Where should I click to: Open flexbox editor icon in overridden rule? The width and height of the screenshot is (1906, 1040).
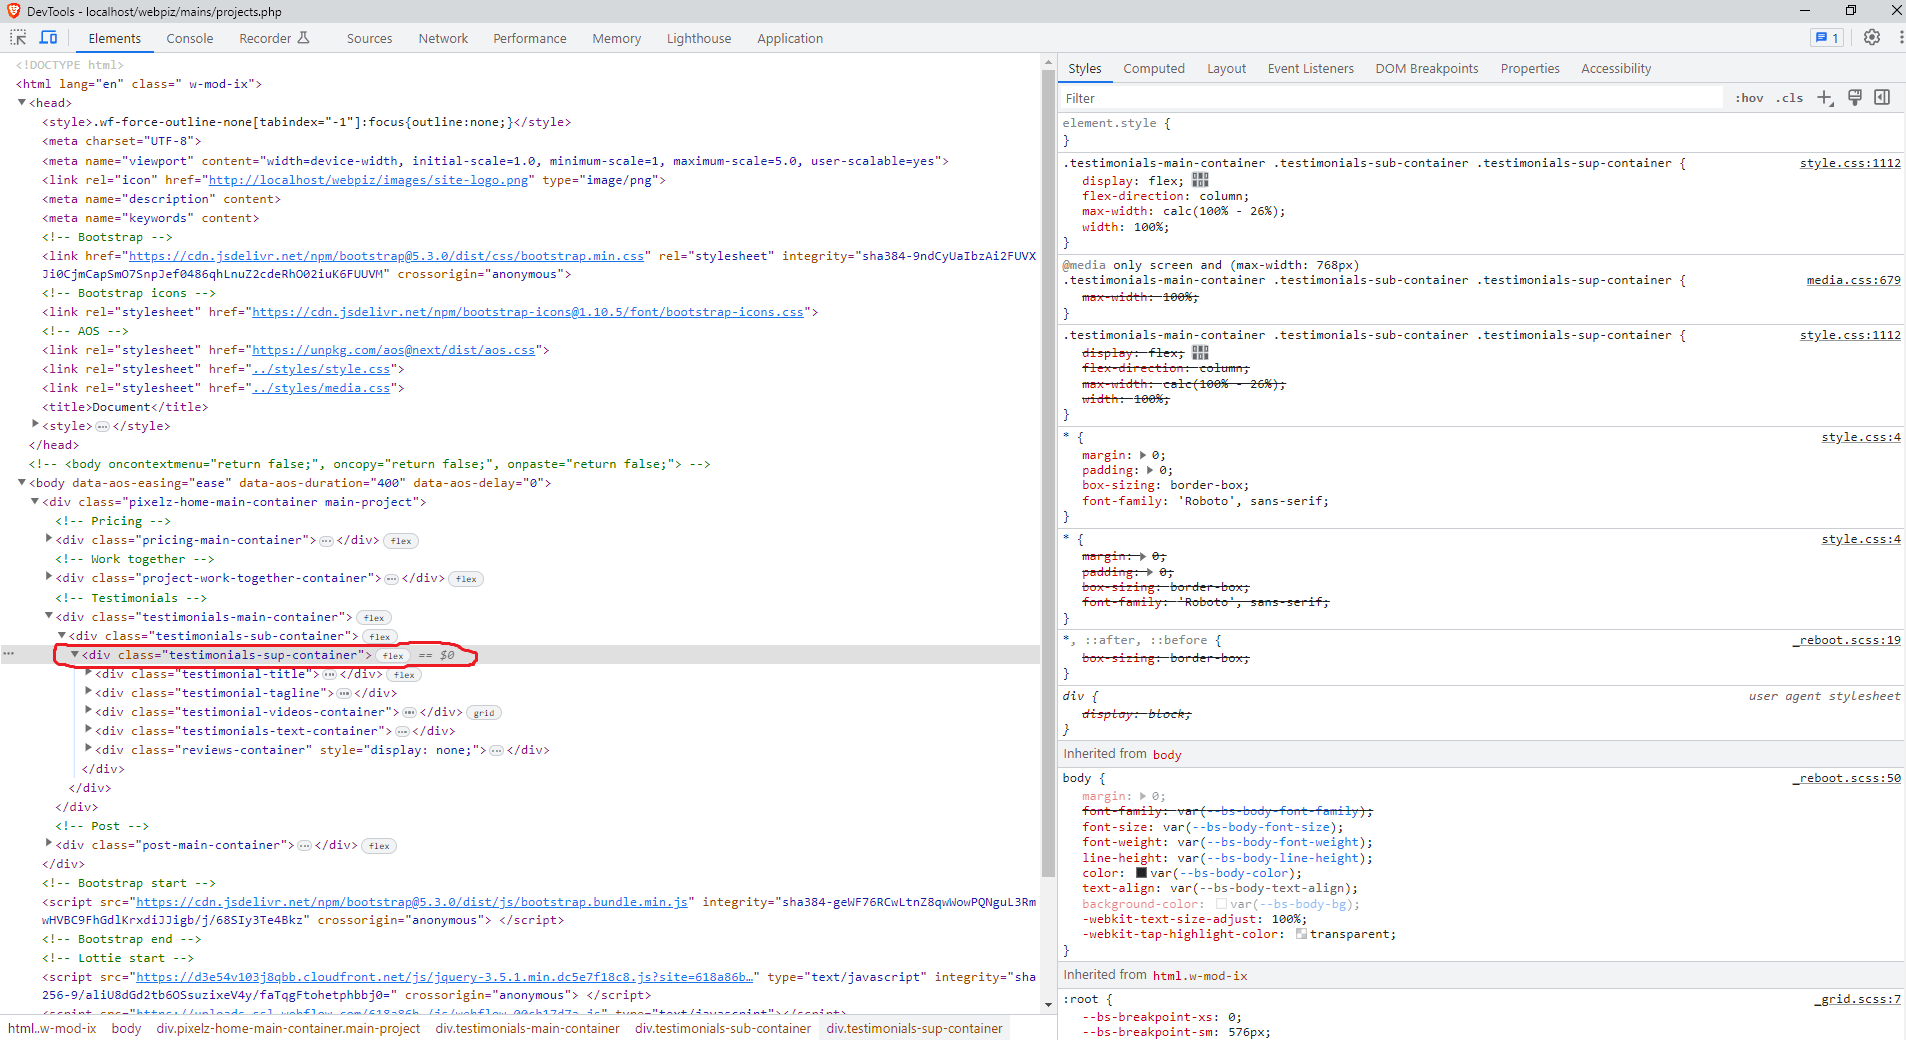(1201, 353)
